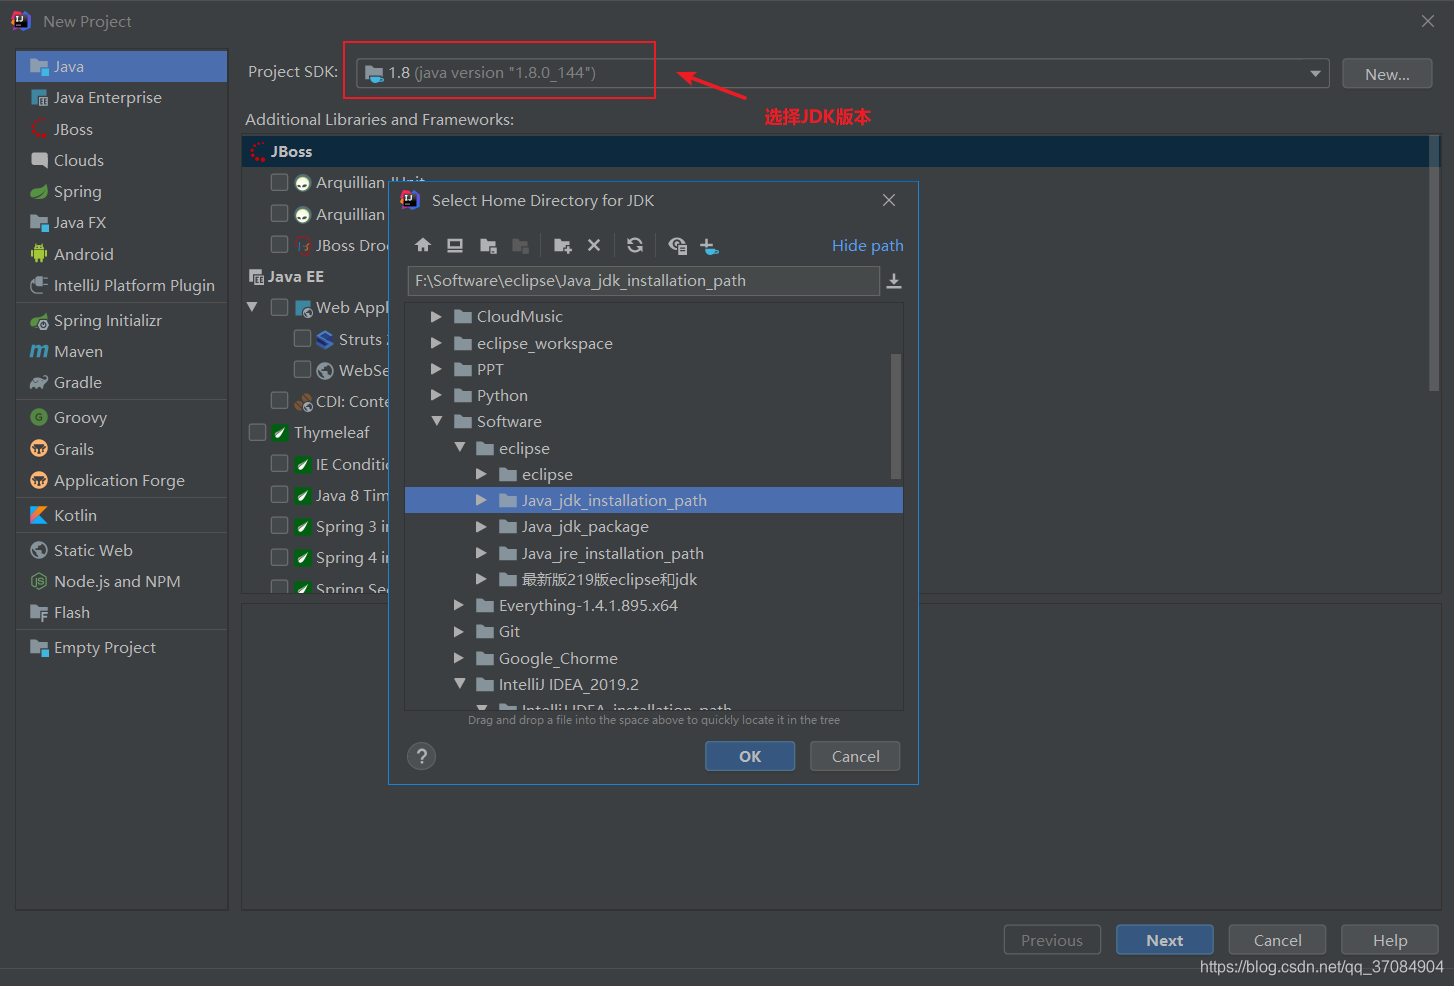The height and width of the screenshot is (986, 1454).
Task: Click the Hide path link
Action: coord(868,246)
